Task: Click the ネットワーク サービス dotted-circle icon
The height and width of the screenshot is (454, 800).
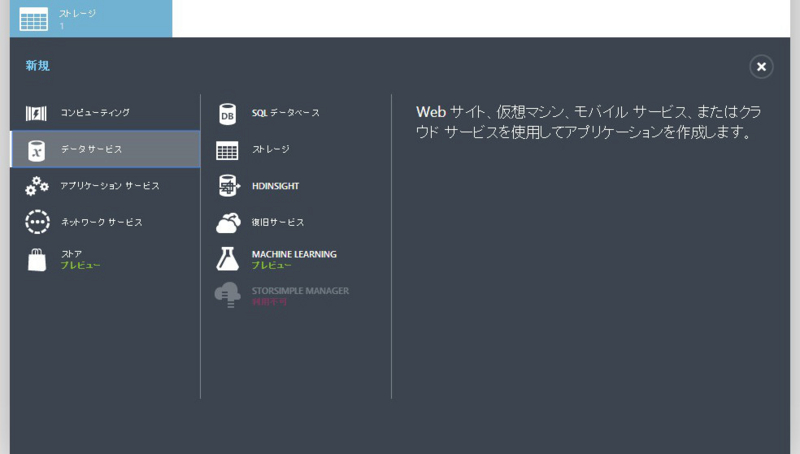Action: [x=37, y=222]
